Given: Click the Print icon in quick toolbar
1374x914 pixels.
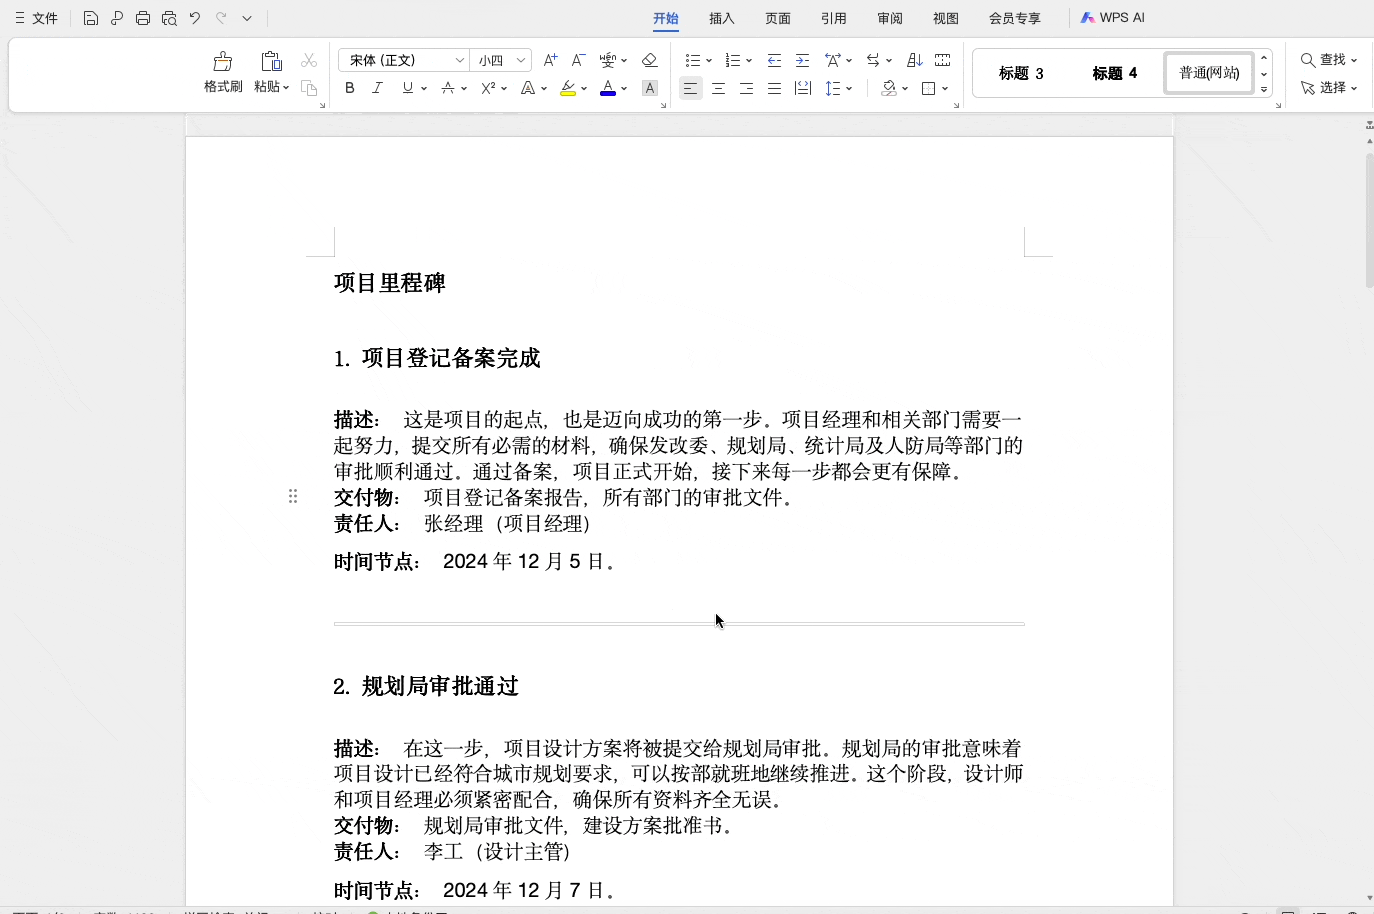Looking at the screenshot, I should pyautogui.click(x=143, y=18).
